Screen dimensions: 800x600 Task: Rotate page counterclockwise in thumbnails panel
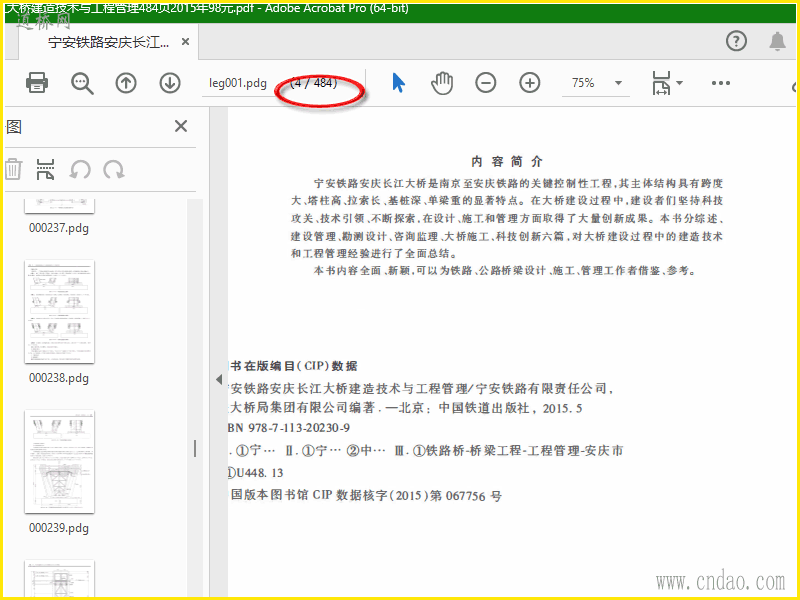(x=80, y=170)
